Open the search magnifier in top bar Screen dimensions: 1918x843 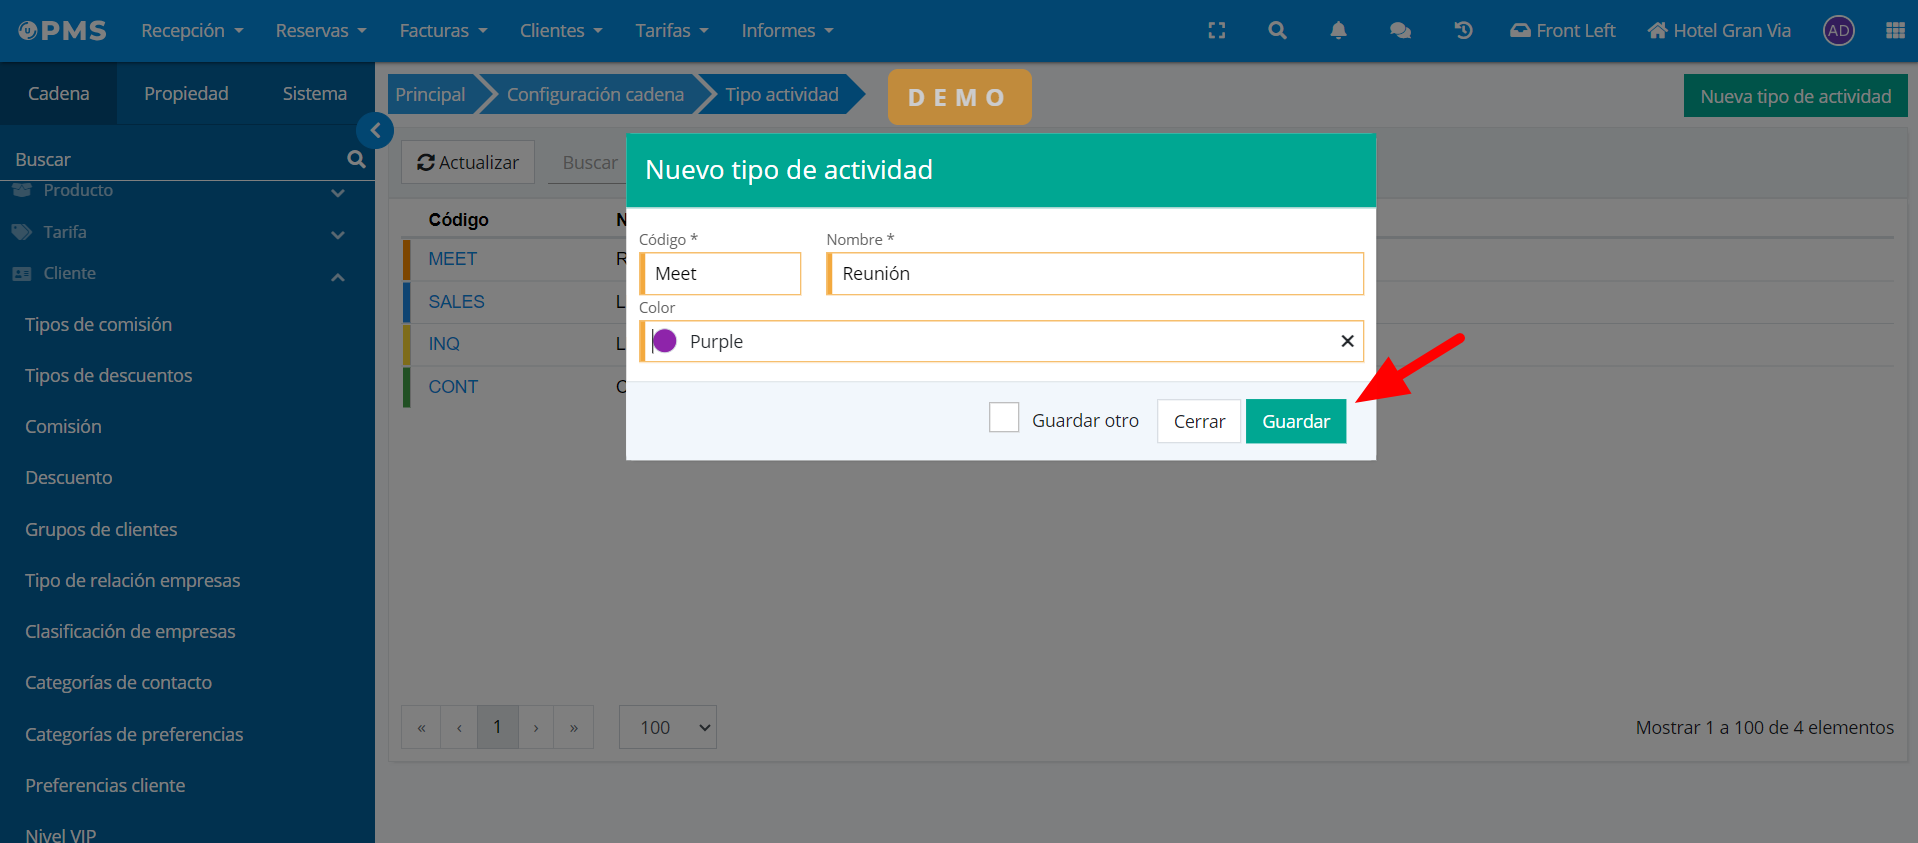pos(1277,31)
